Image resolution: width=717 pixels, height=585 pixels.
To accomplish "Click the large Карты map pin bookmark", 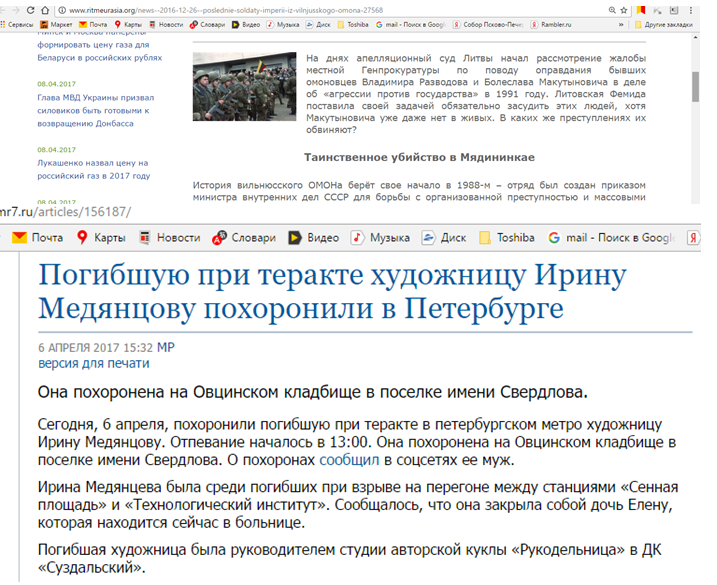I will (98, 238).
